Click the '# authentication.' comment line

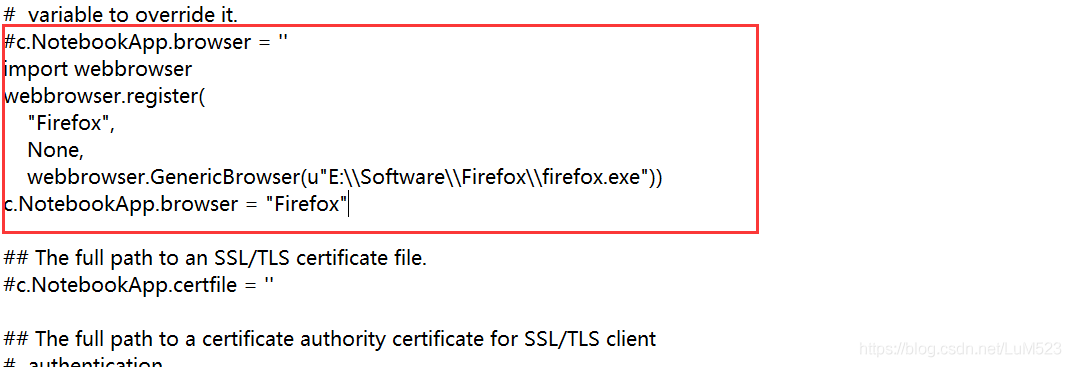pyautogui.click(x=83, y=361)
